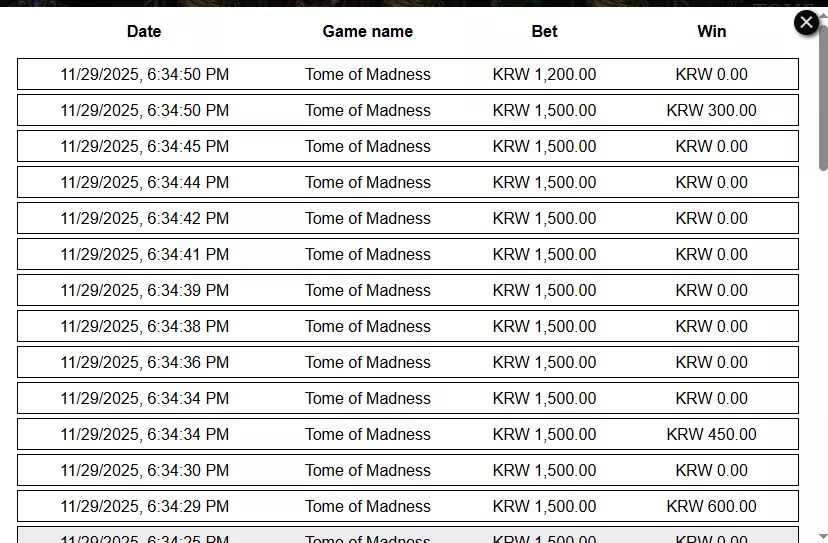The image size is (828, 543).
Task: Select the 6:34:39 PM history row
Action: point(408,290)
